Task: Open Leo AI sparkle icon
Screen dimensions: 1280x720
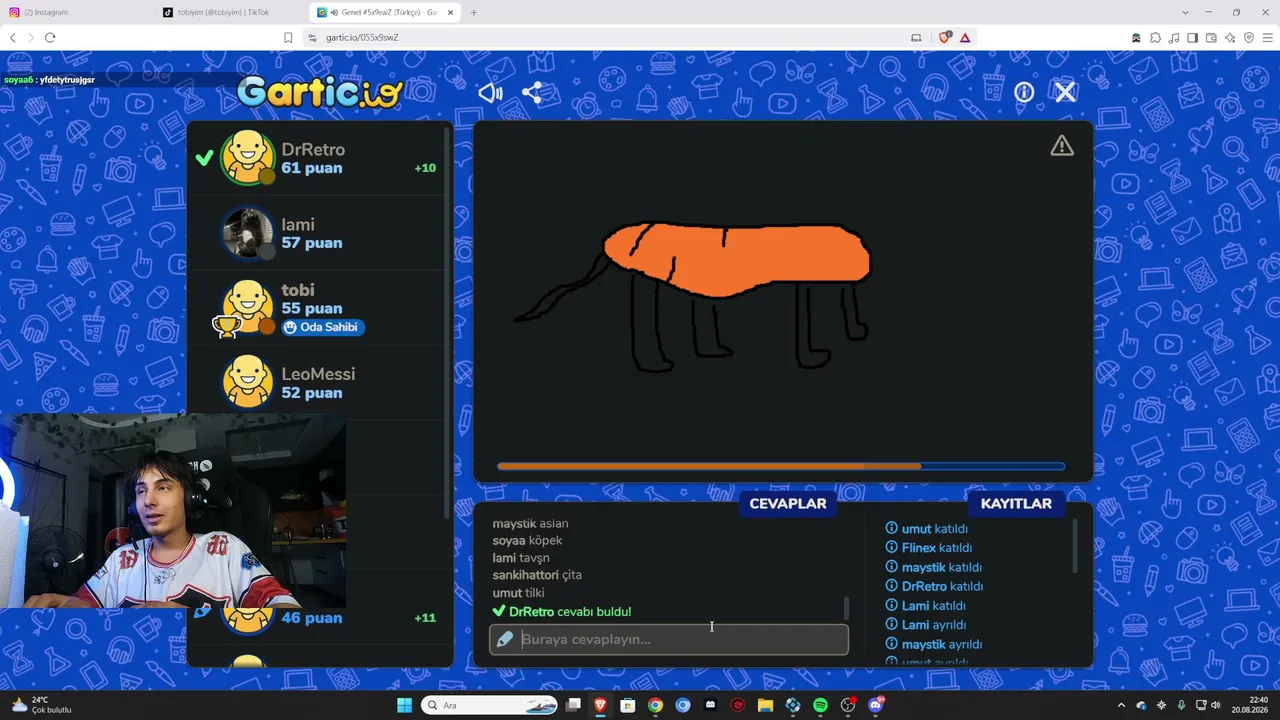Action: (1230, 37)
